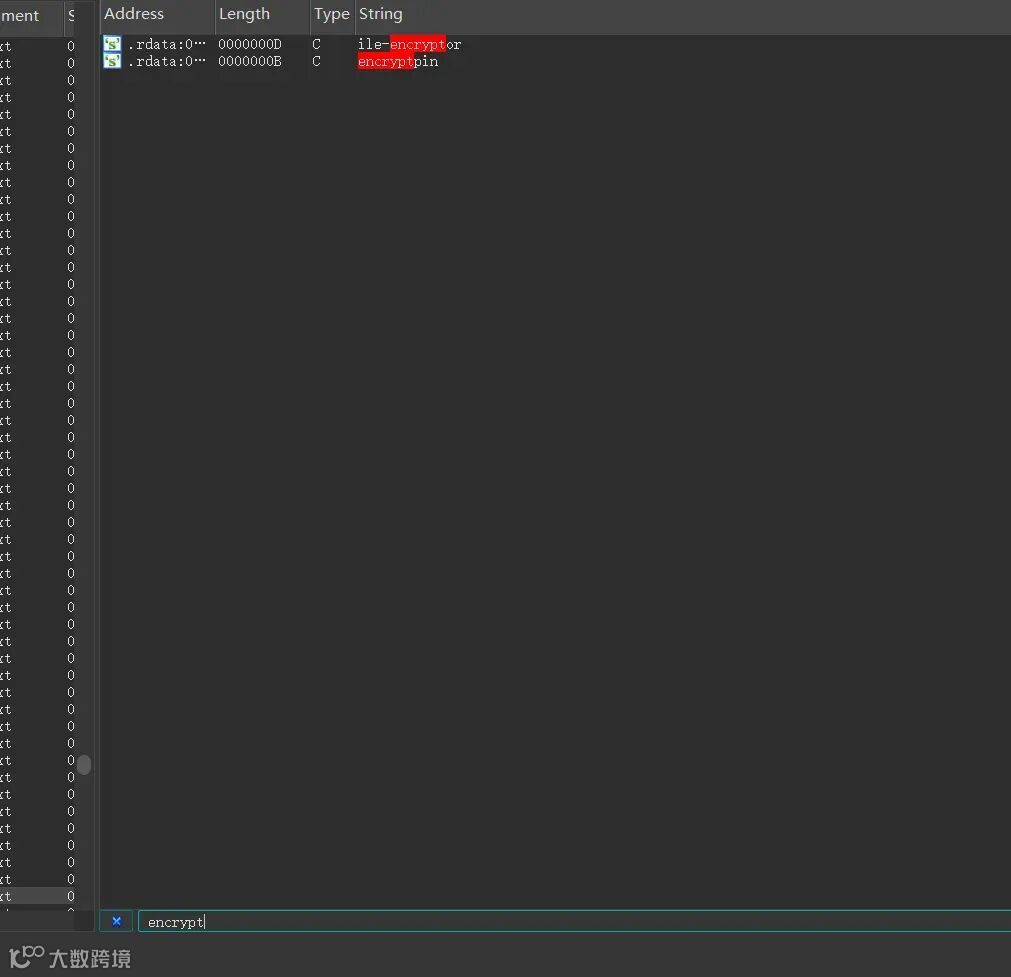Click the string icon beside ile-encryptor
The height and width of the screenshot is (977, 1011).
[x=112, y=44]
